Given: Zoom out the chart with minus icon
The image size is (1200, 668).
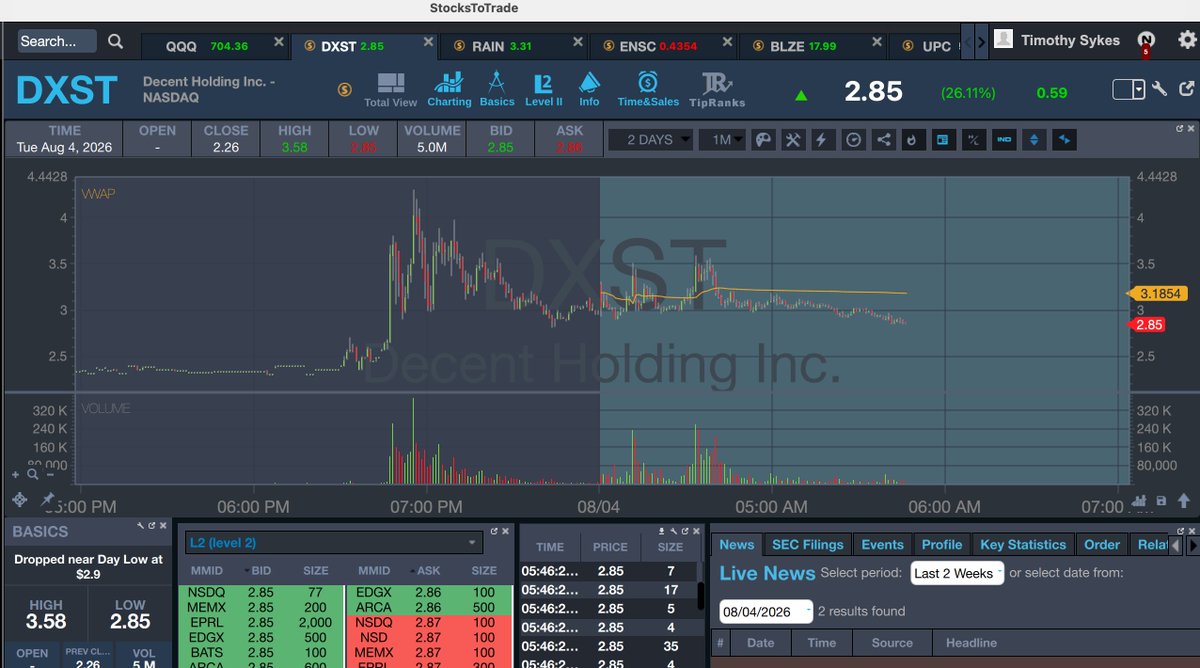Looking at the screenshot, I should 48,474.
